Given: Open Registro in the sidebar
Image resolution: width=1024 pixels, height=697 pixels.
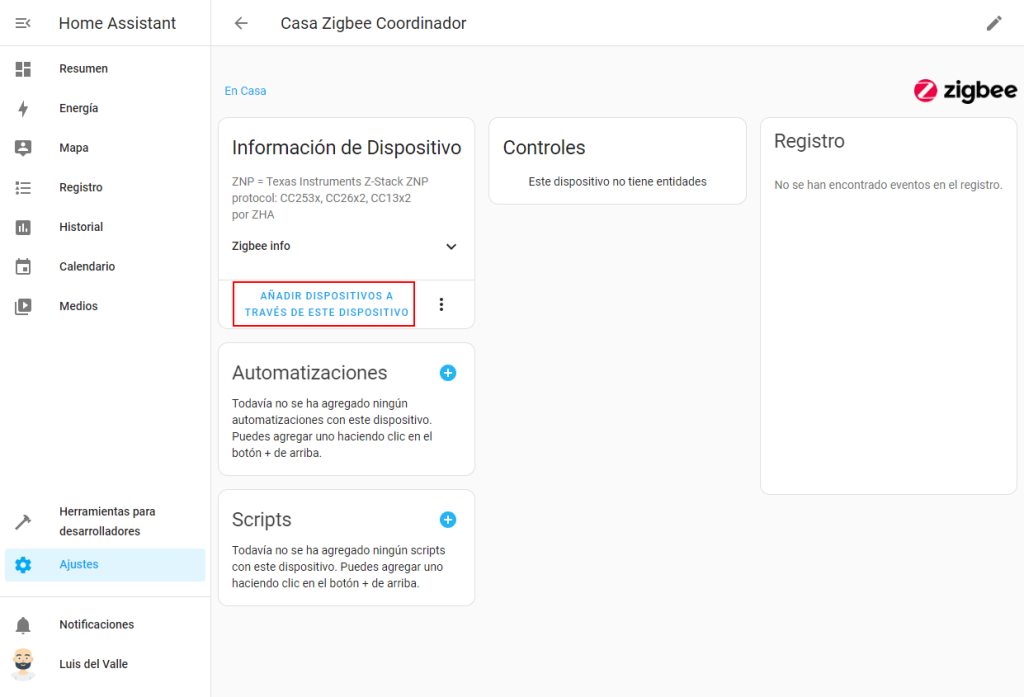Looking at the screenshot, I should [x=81, y=187].
